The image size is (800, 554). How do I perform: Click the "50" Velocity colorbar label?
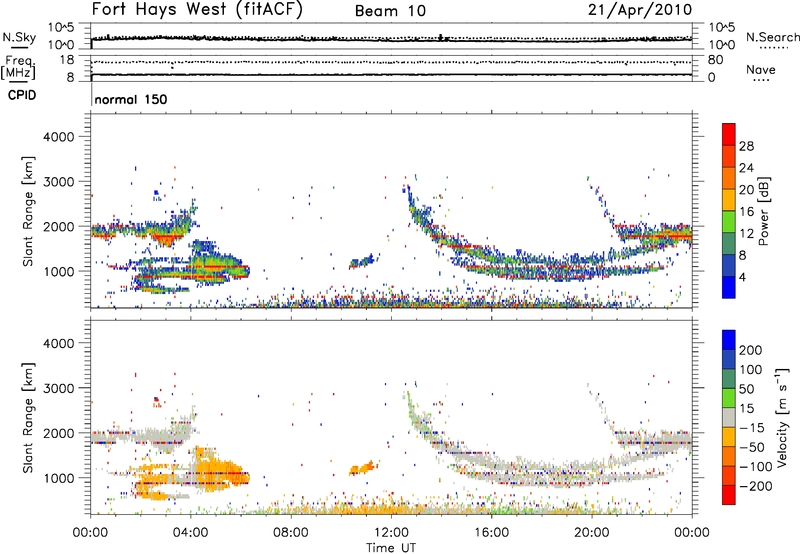[x=746, y=389]
